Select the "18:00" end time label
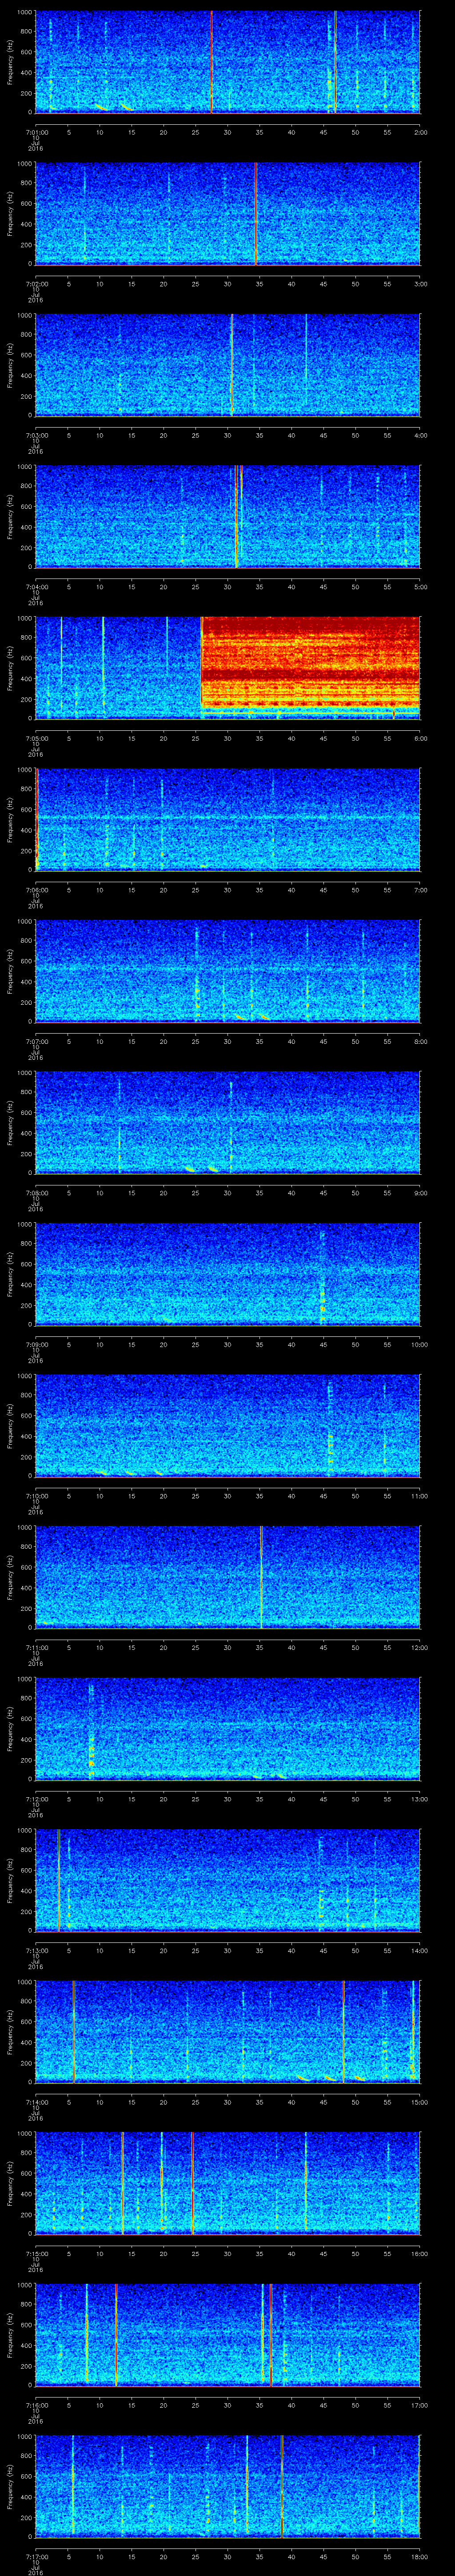455x2576 pixels. coord(419,2557)
